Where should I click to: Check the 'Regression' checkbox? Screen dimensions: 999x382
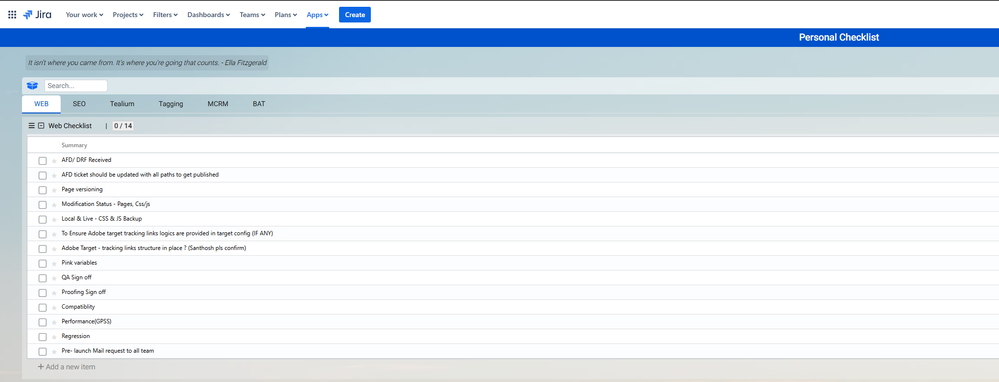coord(43,336)
